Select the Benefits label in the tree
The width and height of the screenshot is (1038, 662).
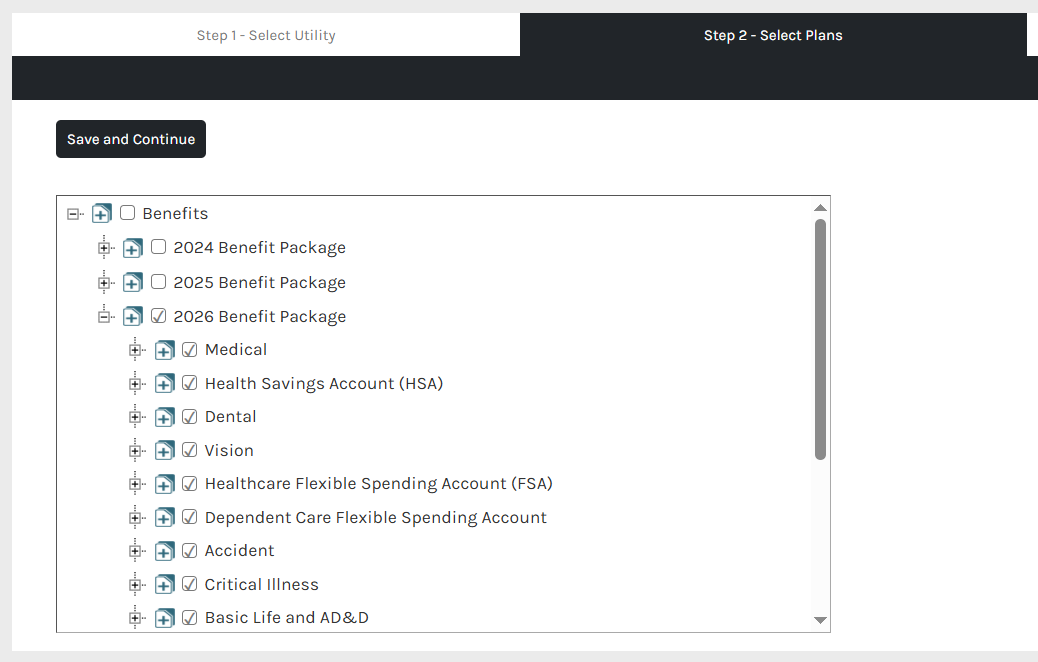[175, 213]
